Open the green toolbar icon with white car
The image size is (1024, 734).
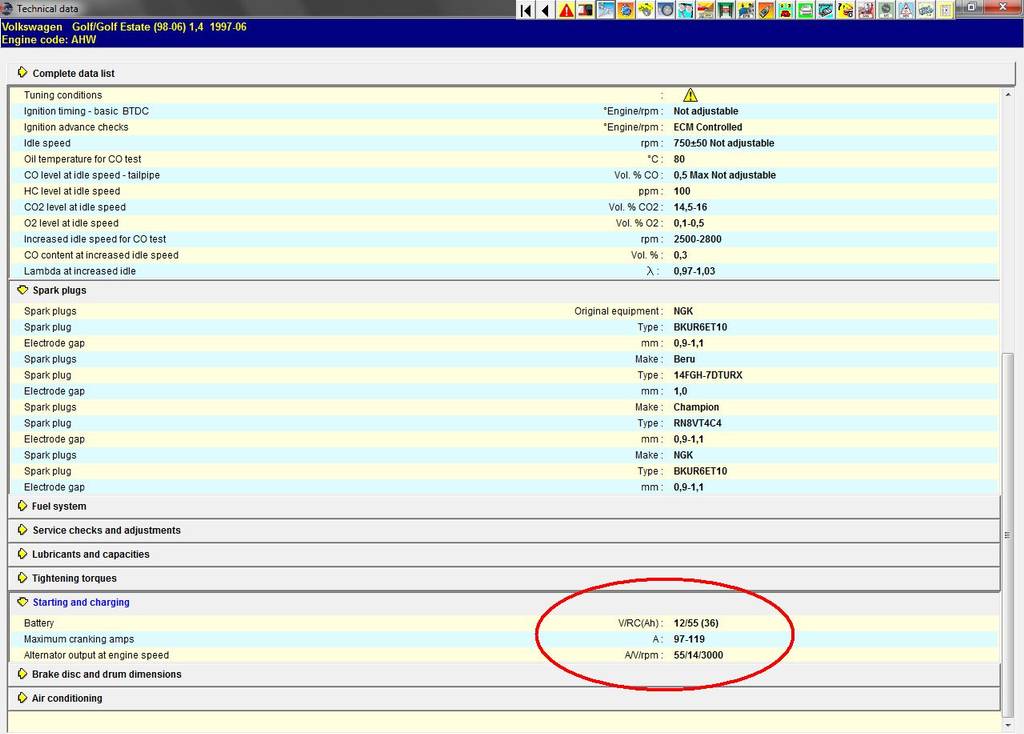(805, 10)
